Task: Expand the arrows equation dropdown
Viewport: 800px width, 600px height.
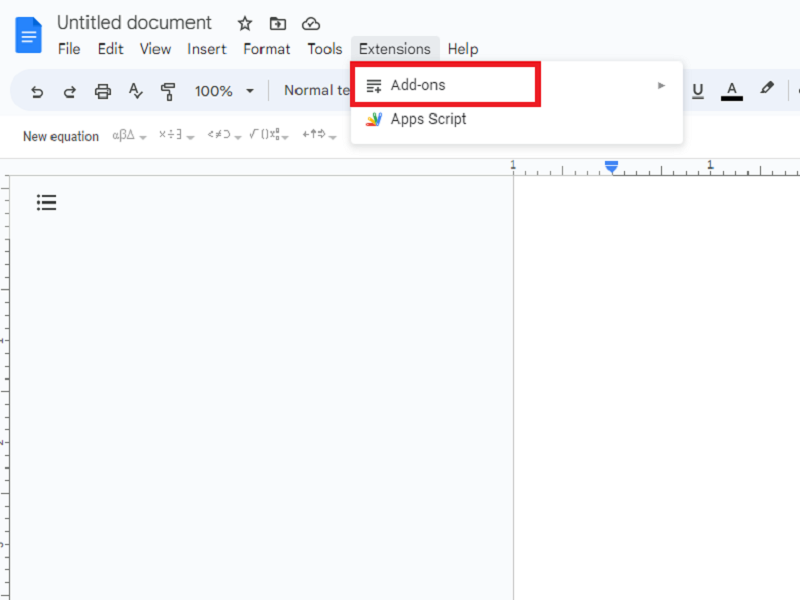Action: 318,136
